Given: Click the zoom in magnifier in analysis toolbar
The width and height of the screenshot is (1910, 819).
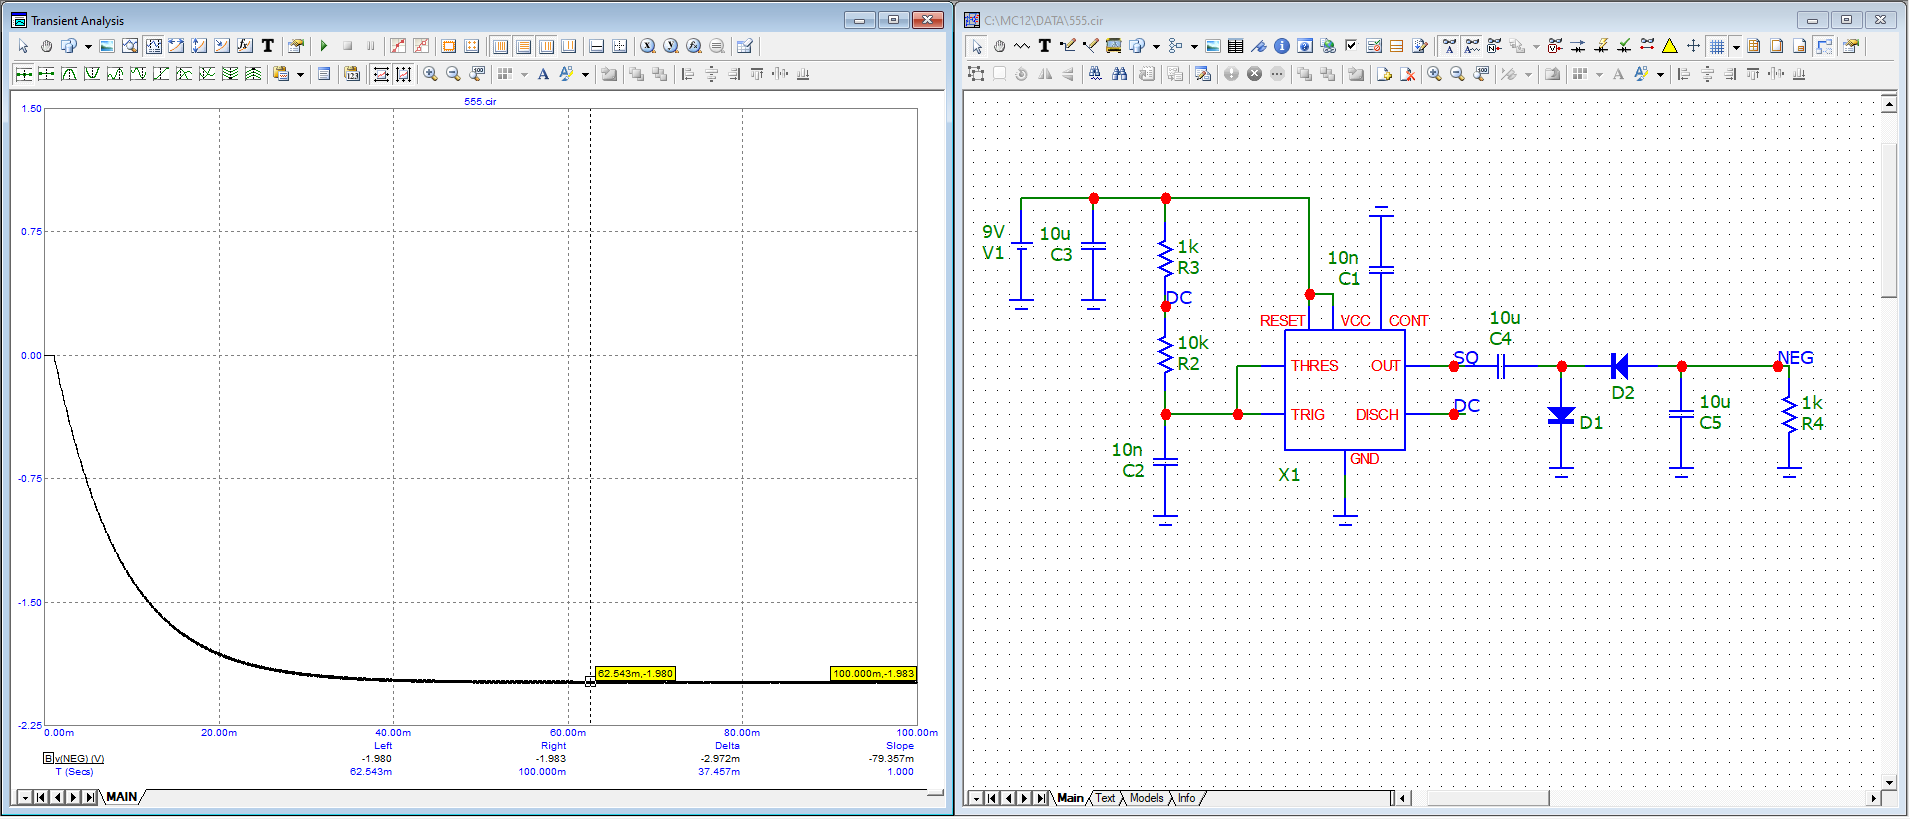Looking at the screenshot, I should tap(430, 74).
